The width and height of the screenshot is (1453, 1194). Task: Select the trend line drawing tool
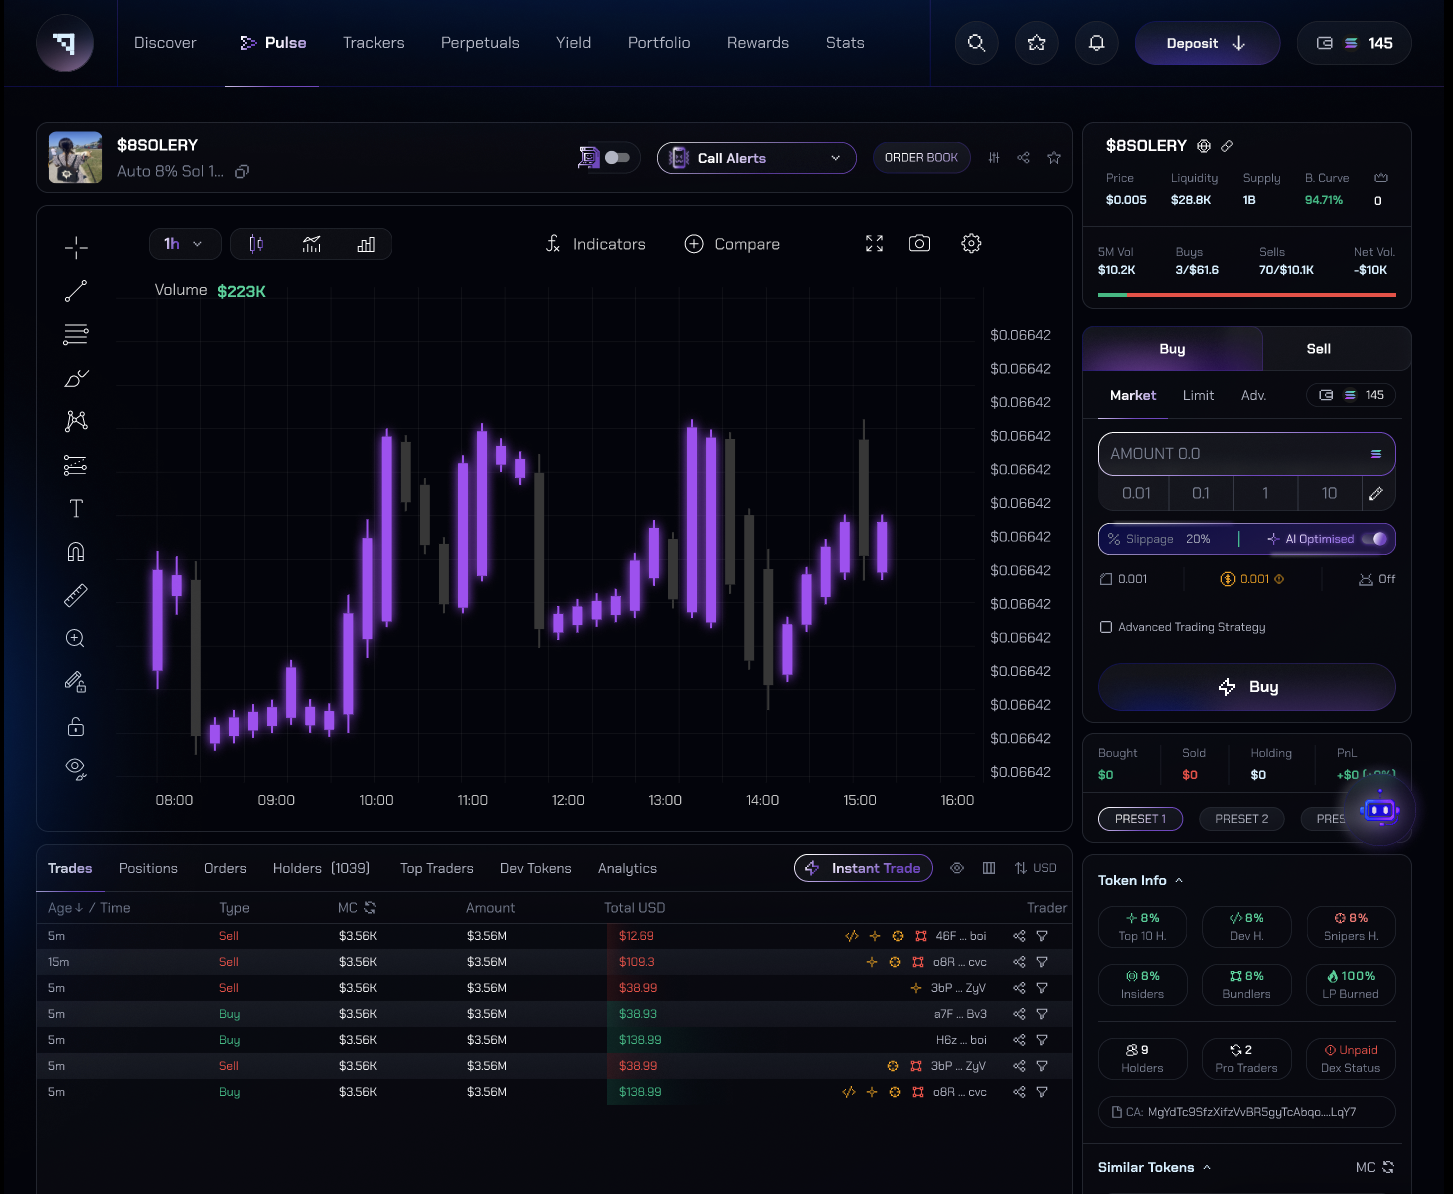tap(76, 291)
